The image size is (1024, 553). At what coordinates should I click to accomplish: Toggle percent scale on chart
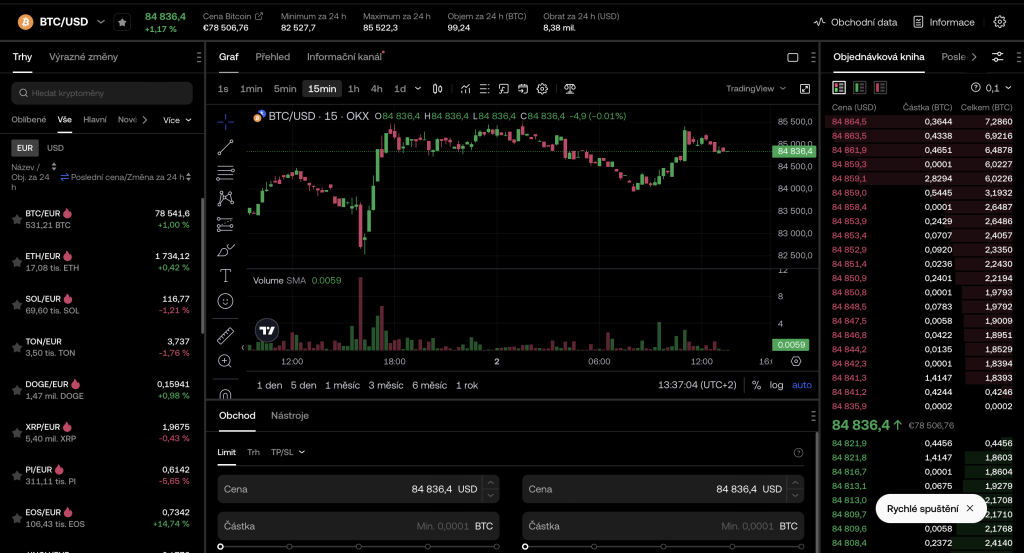tap(756, 385)
